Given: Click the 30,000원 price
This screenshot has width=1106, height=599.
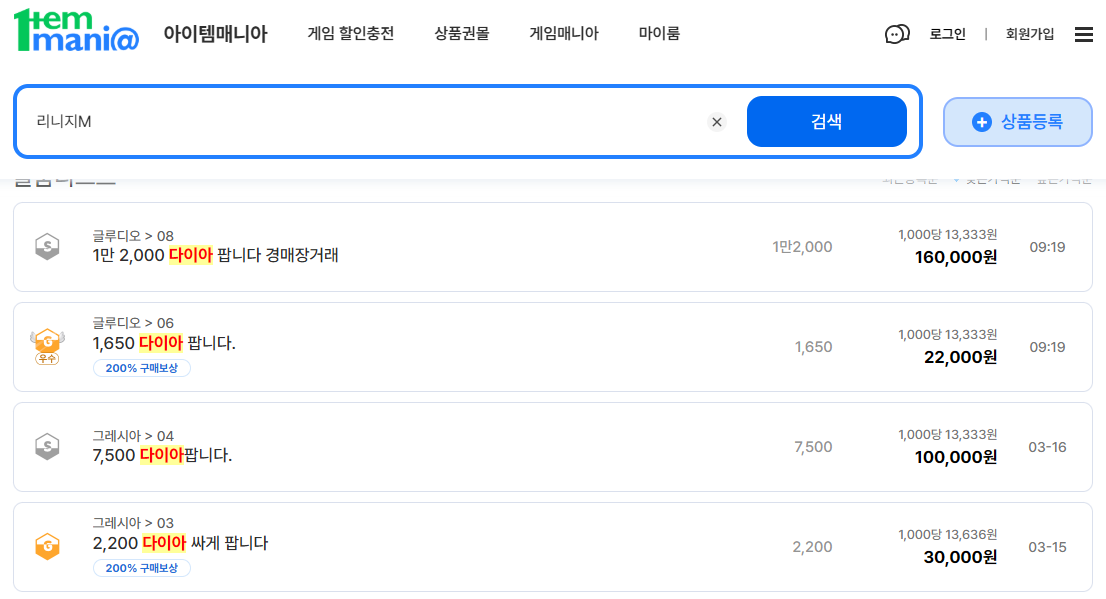Looking at the screenshot, I should (x=960, y=557).
